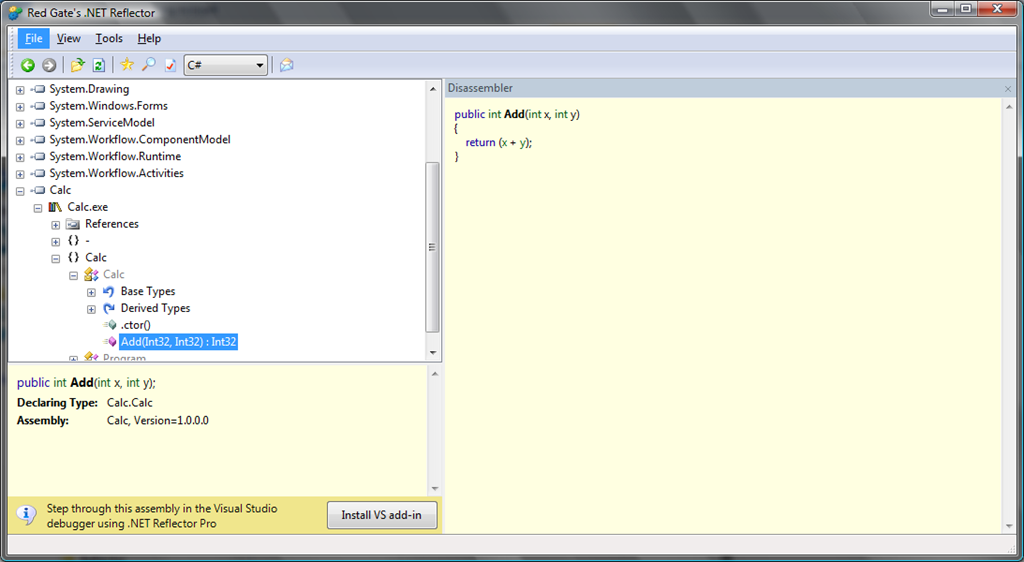Image resolution: width=1024 pixels, height=562 pixels.
Task: Expand the References node
Action: tap(56, 225)
